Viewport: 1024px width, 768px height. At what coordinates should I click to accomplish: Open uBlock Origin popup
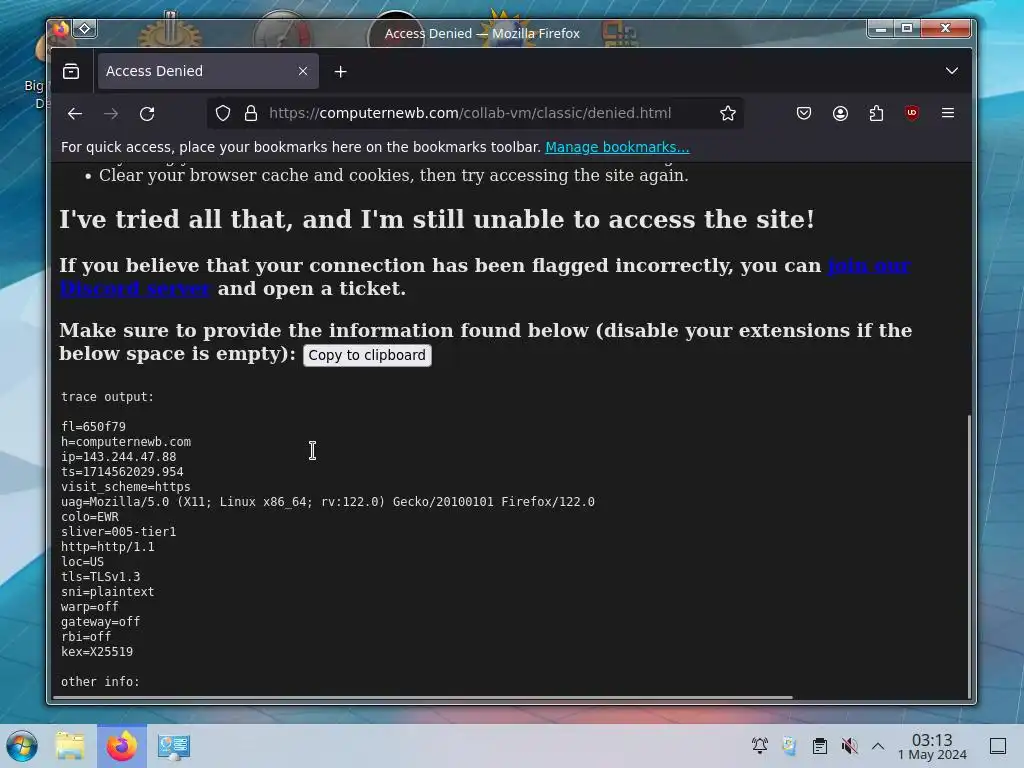click(912, 114)
